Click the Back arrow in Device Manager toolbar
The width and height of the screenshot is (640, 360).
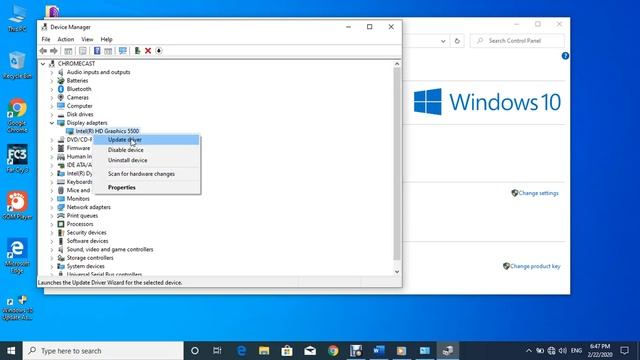[43, 51]
